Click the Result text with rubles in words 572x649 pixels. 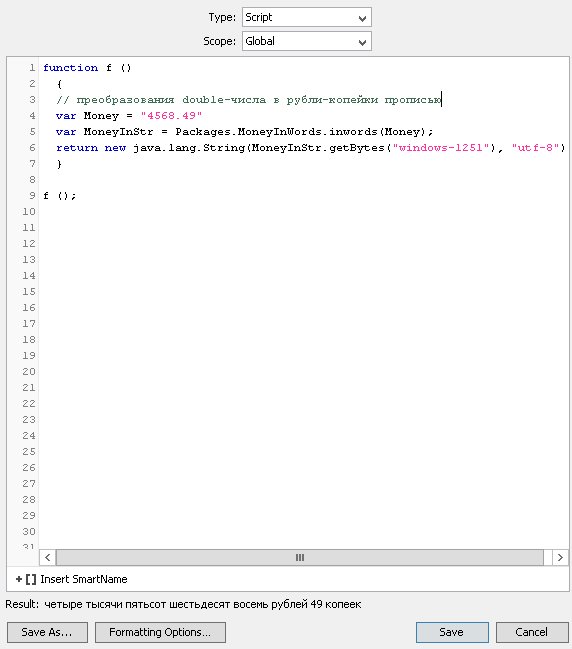coord(202,604)
